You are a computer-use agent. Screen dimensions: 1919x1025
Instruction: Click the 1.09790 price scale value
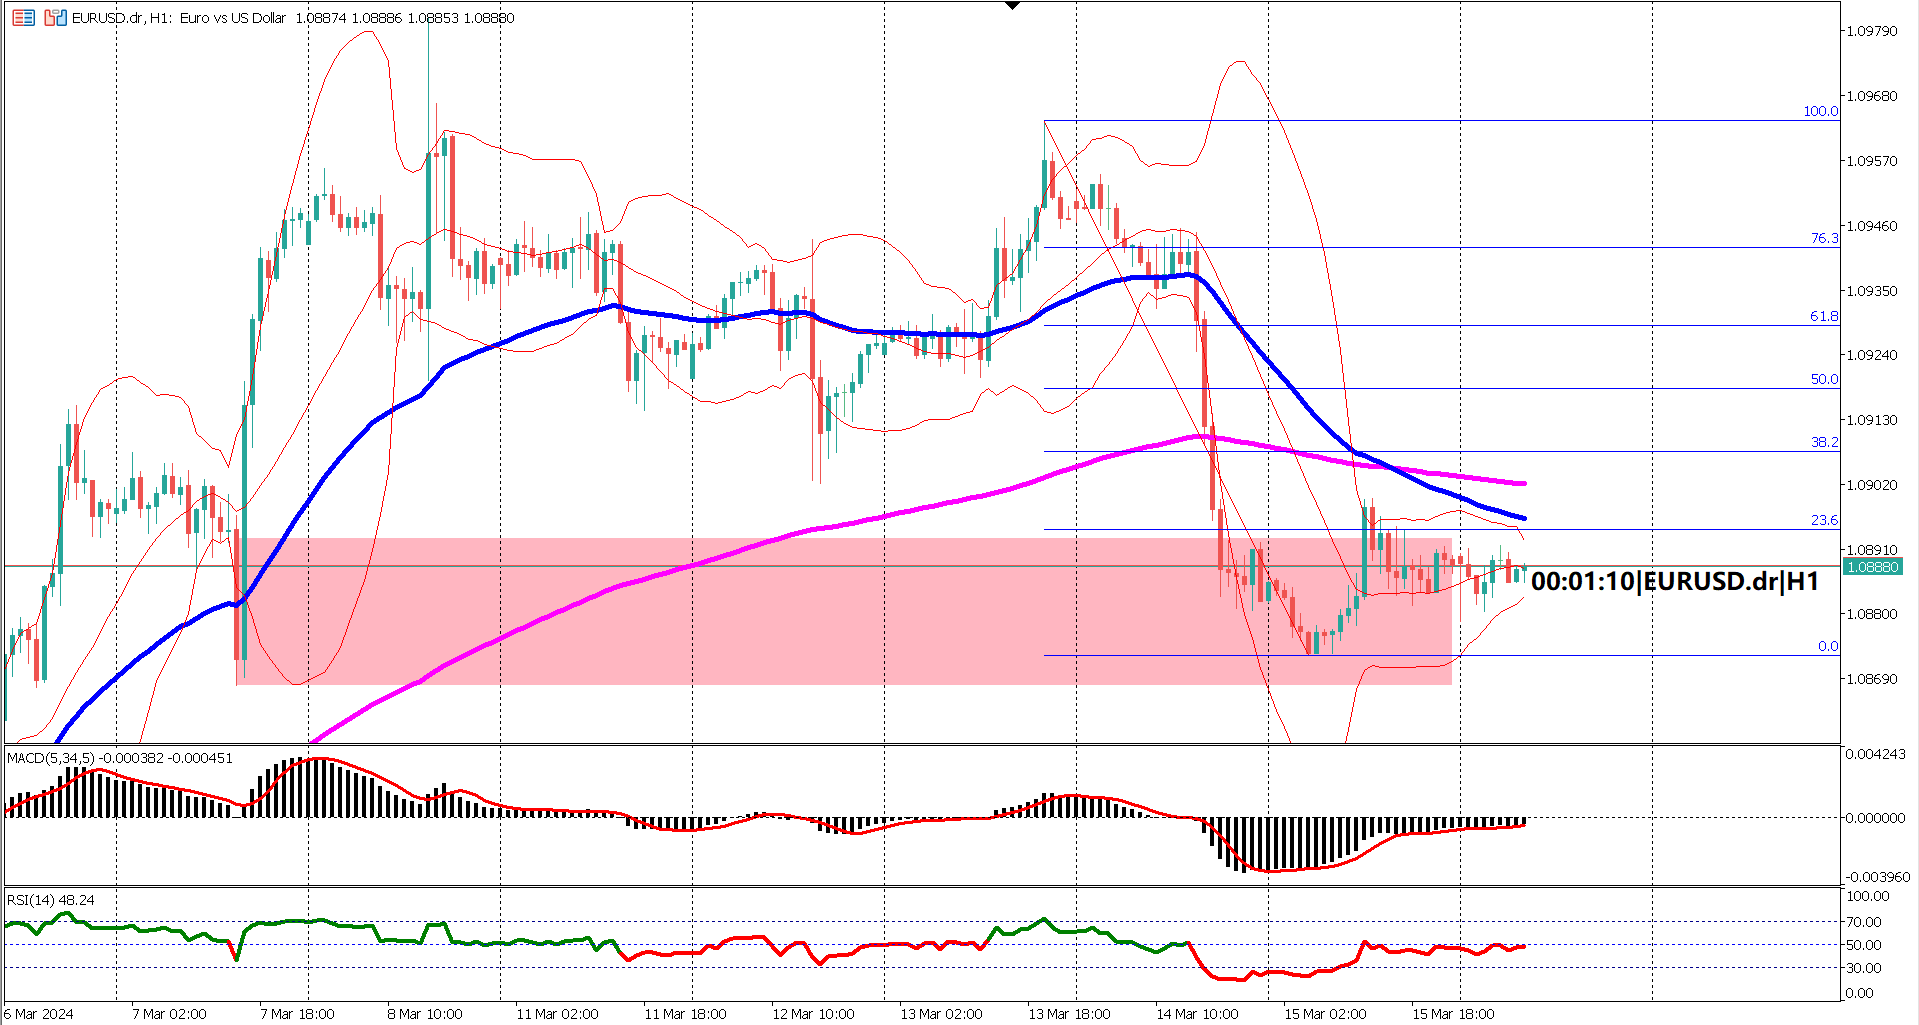coord(1872,31)
